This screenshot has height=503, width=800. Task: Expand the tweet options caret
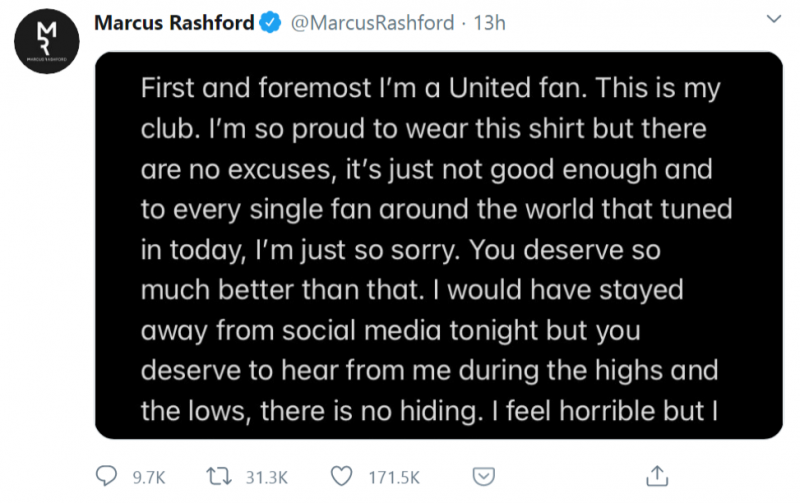coord(770,19)
